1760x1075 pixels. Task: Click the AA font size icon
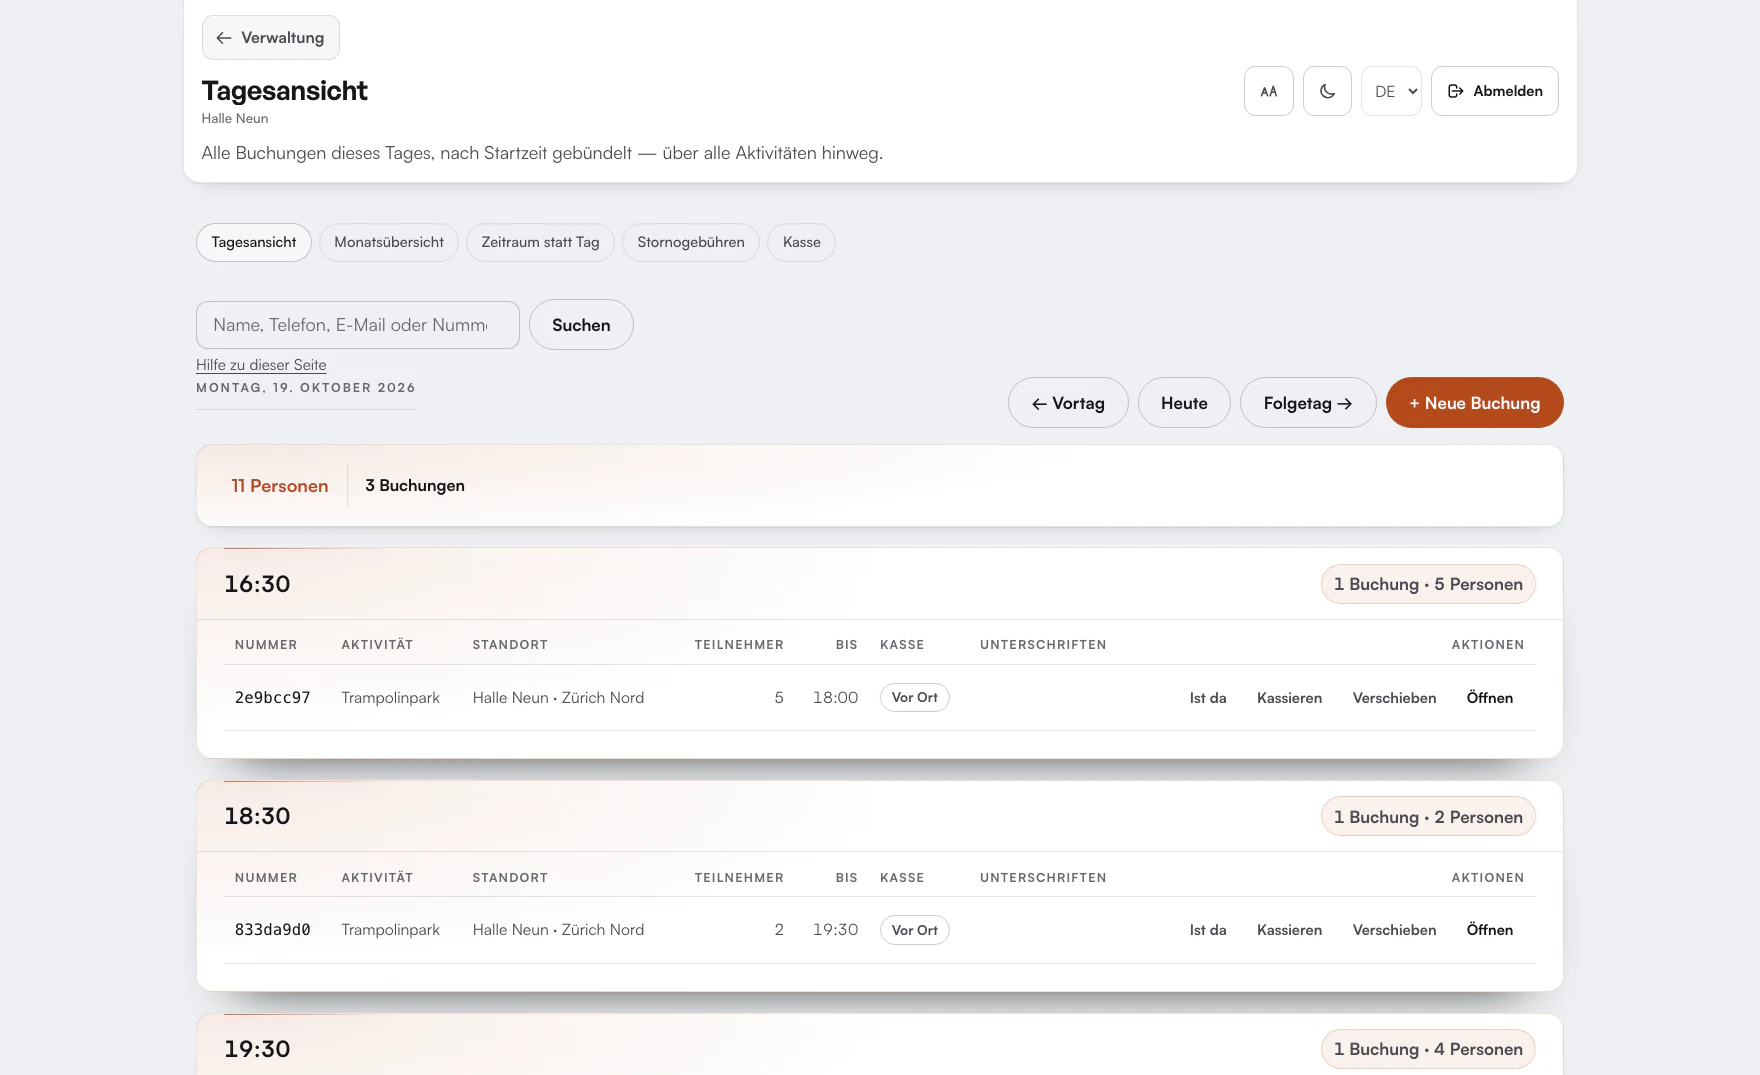(x=1268, y=91)
